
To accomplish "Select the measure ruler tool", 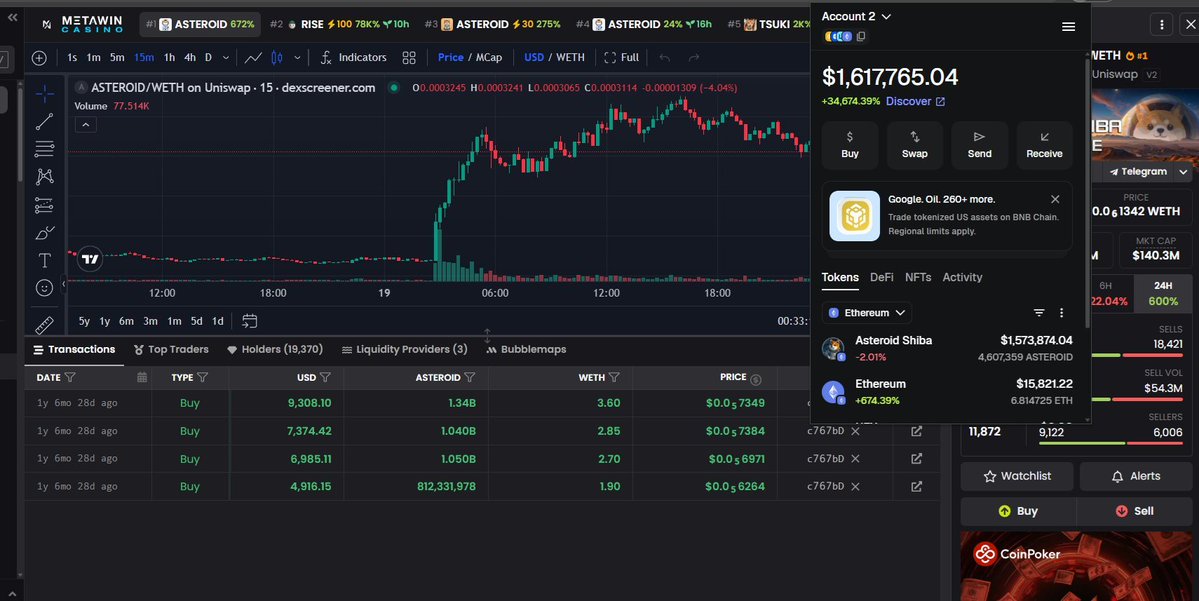I will 42,324.
